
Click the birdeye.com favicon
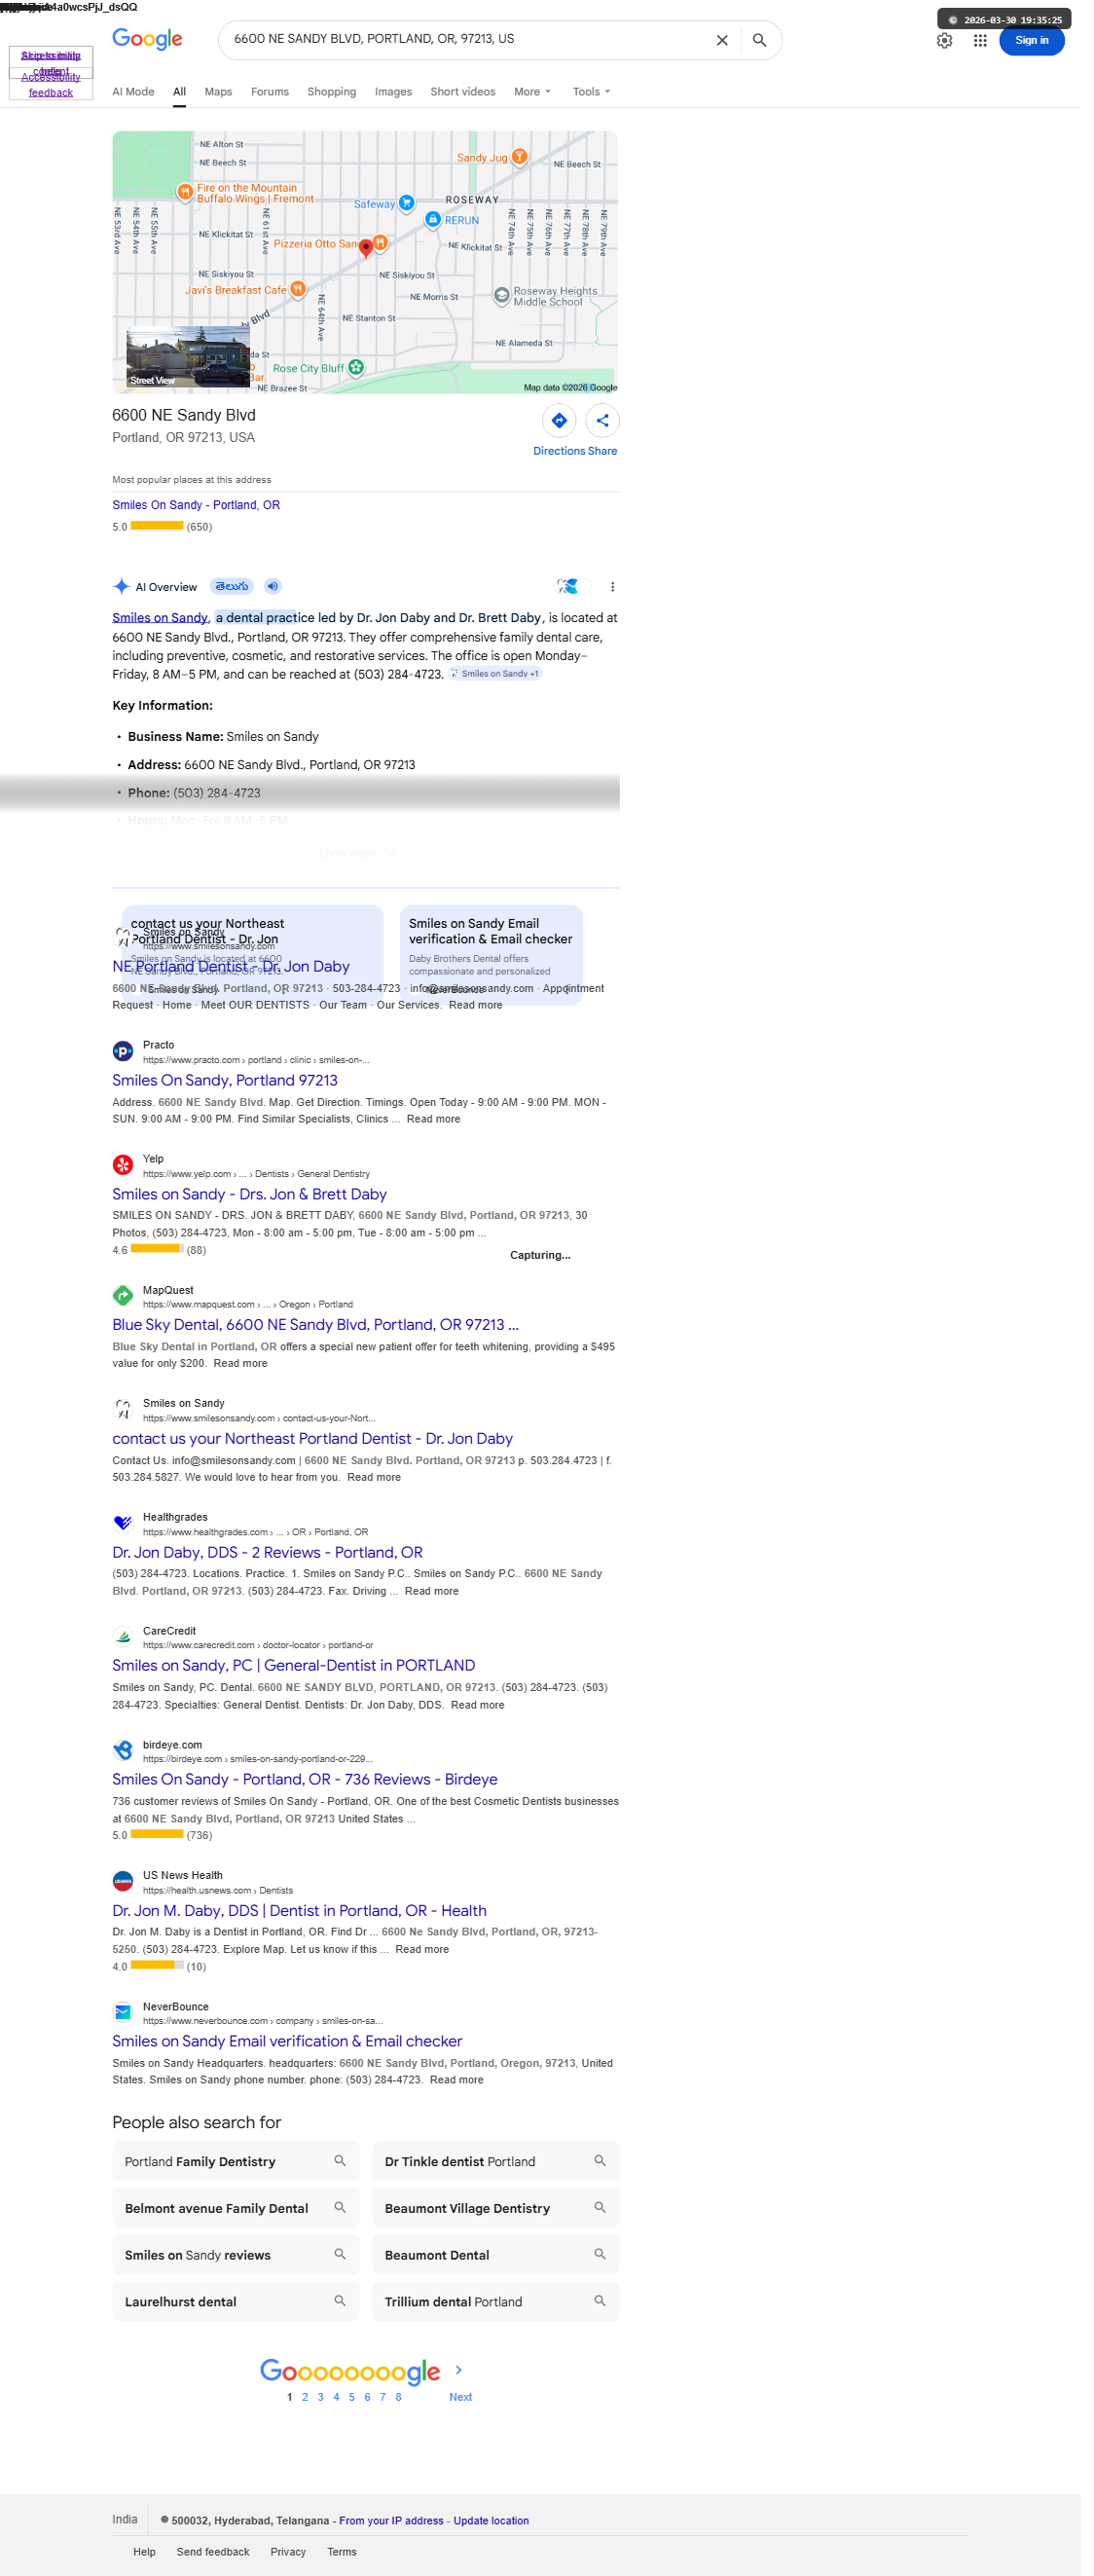(123, 1751)
